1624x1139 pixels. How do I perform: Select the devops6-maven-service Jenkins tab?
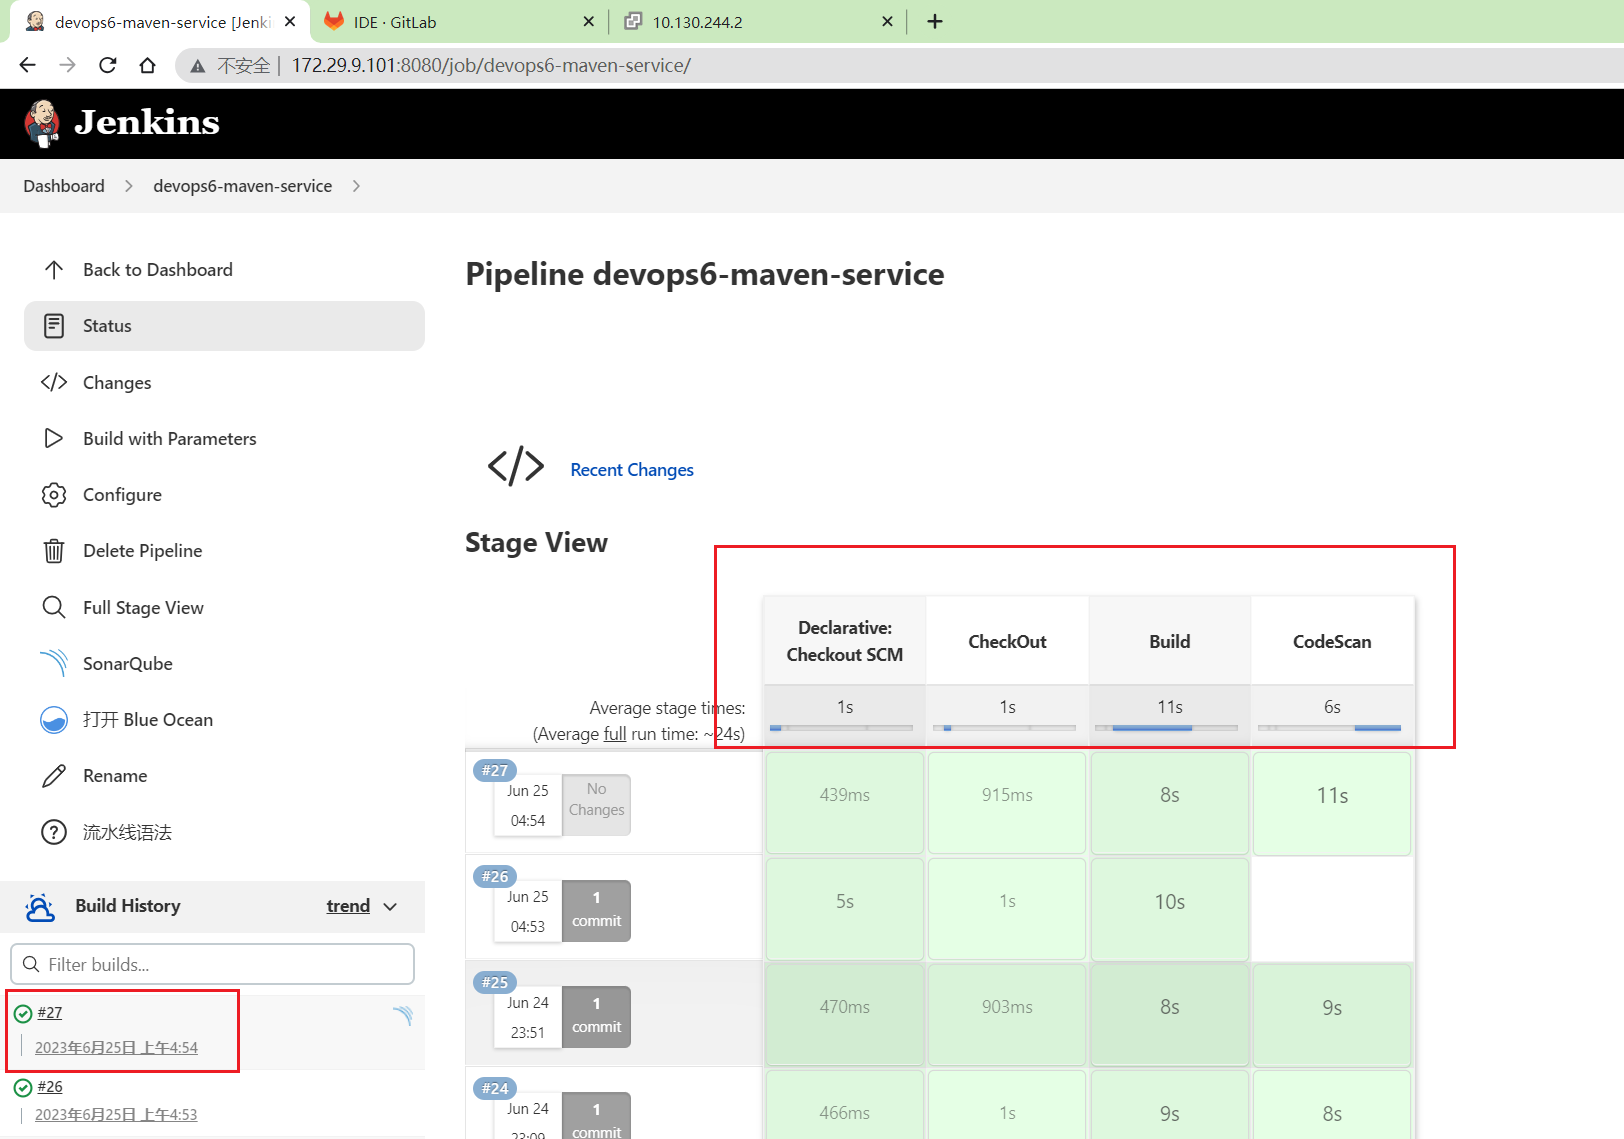pyautogui.click(x=160, y=21)
